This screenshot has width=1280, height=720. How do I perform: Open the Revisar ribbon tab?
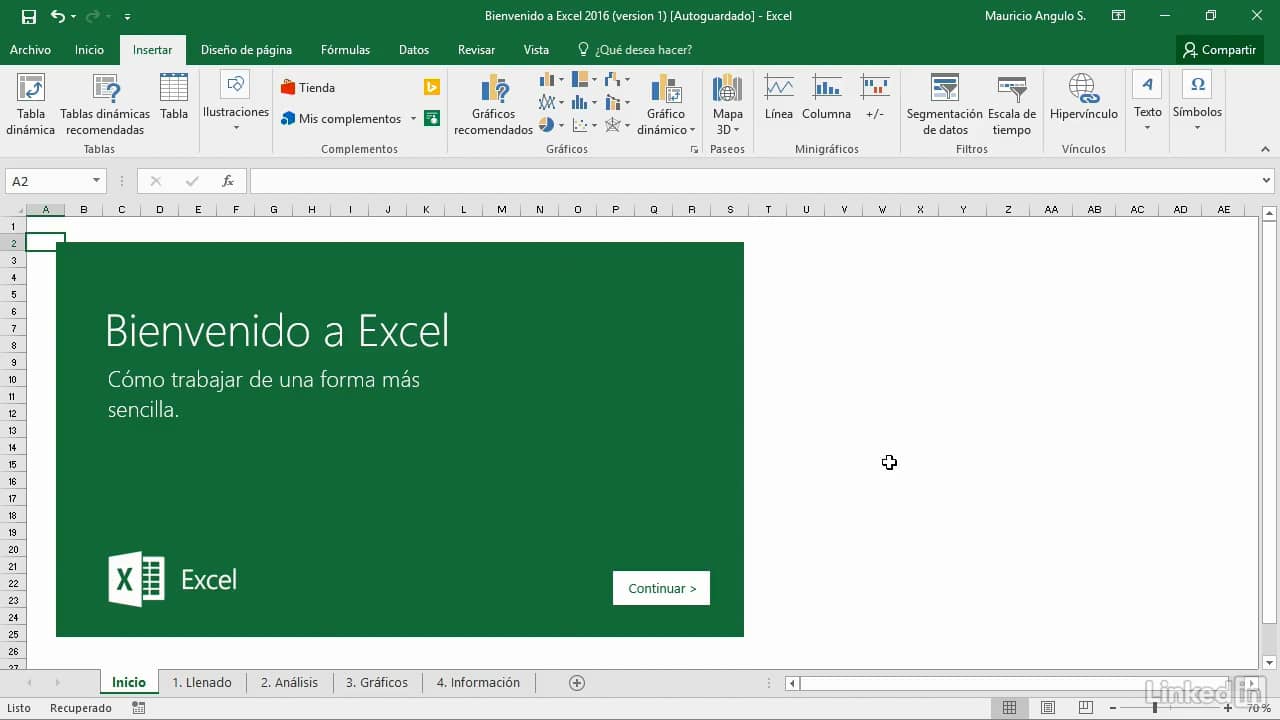(x=476, y=50)
